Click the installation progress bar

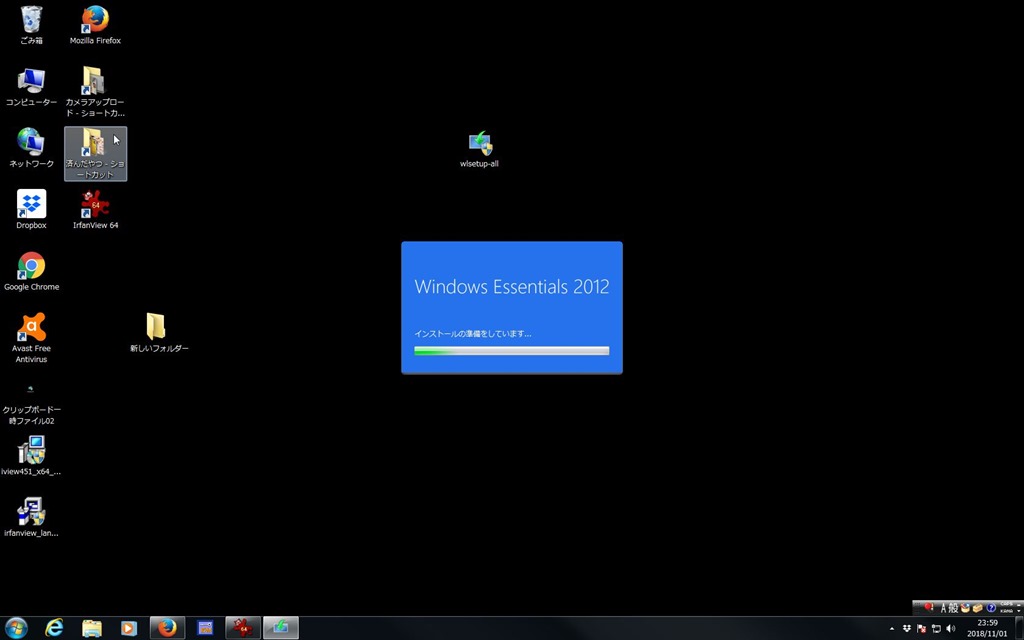tap(511, 350)
